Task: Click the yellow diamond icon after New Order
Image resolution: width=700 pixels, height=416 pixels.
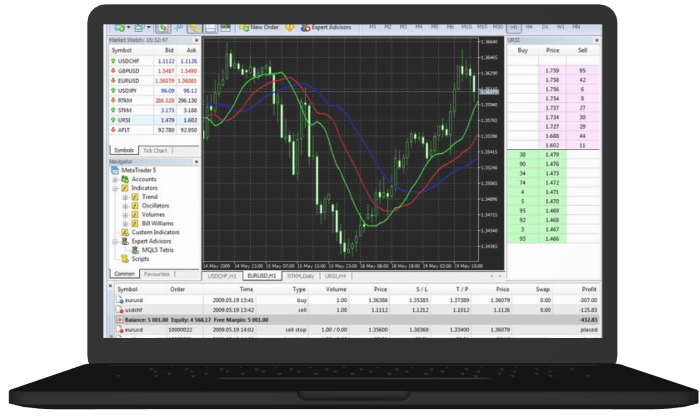Action: click(x=290, y=28)
